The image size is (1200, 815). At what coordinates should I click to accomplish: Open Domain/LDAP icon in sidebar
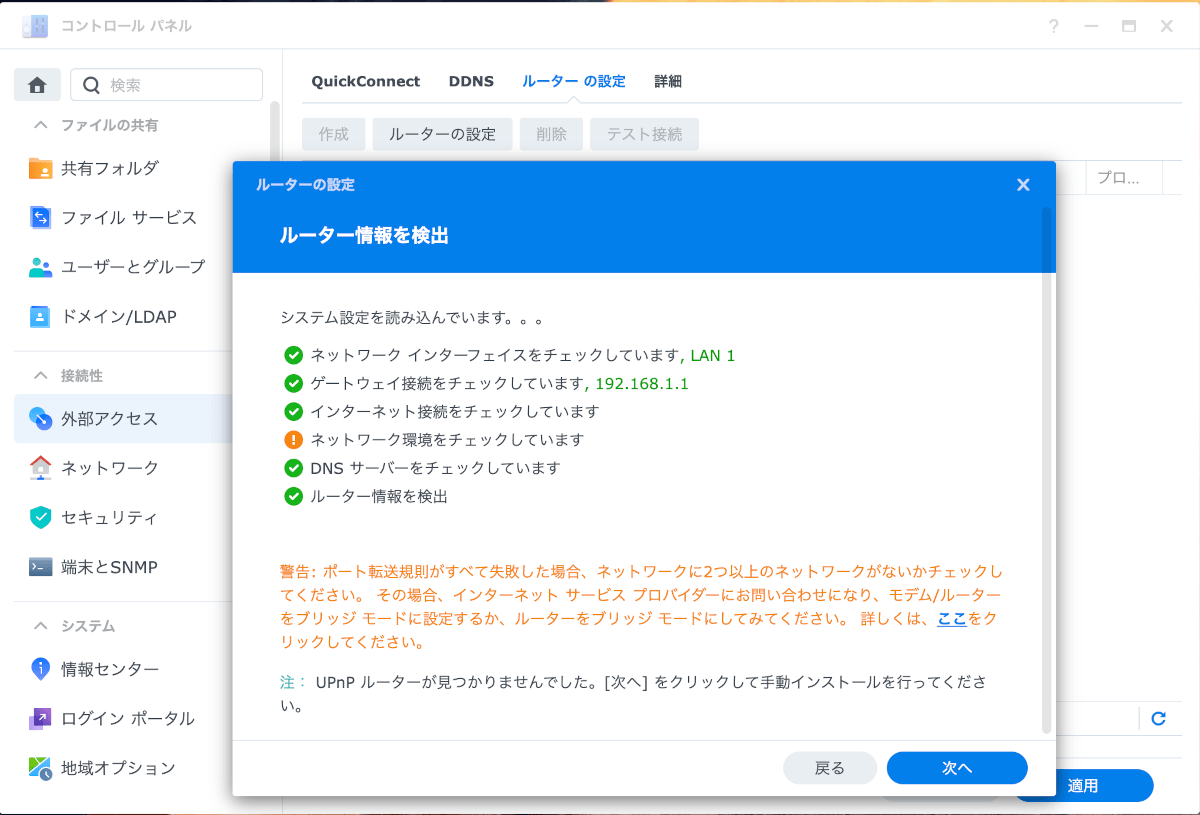[x=40, y=317]
